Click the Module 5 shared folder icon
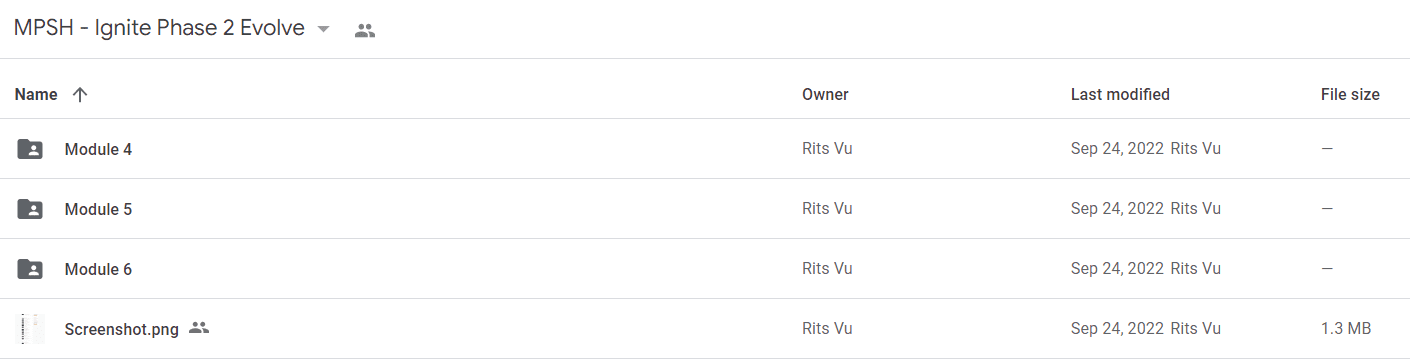This screenshot has width=1410, height=361. (31, 209)
